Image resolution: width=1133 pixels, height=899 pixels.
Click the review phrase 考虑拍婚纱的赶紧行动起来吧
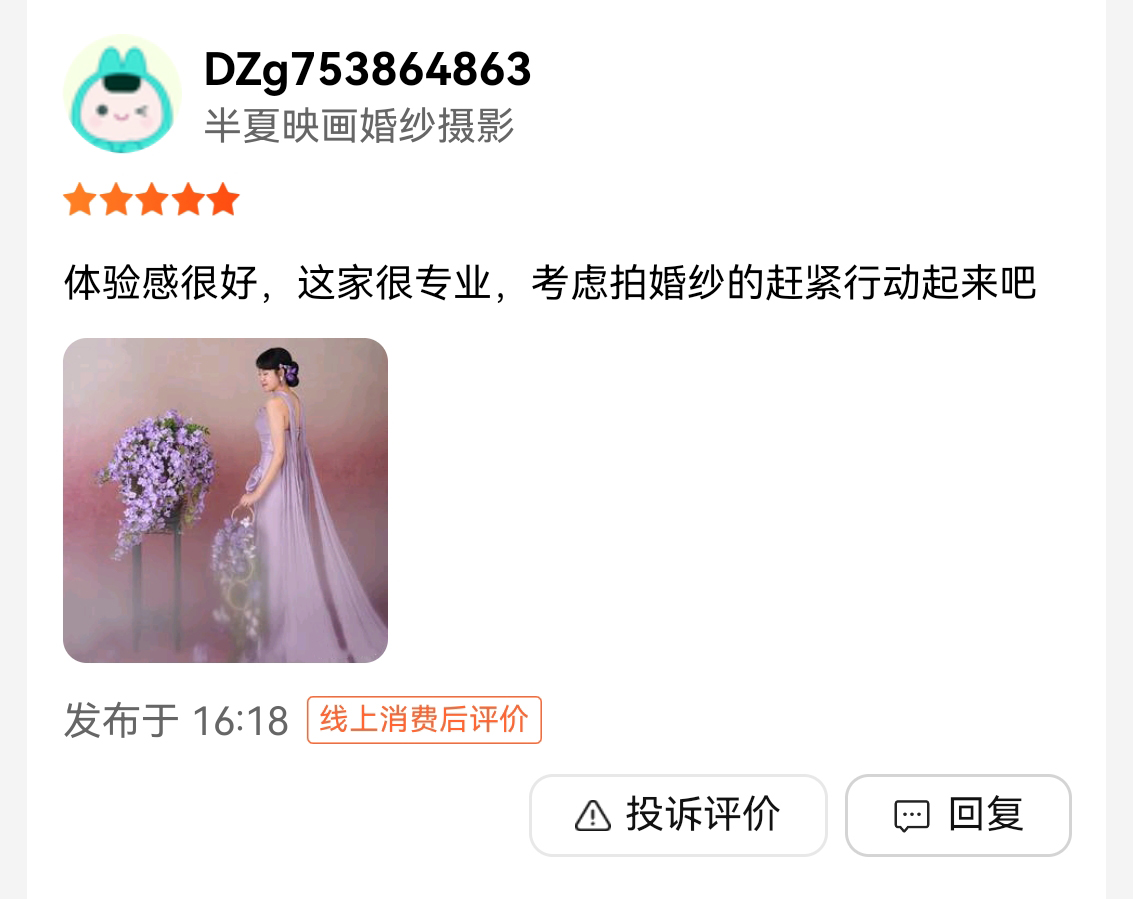784,283
